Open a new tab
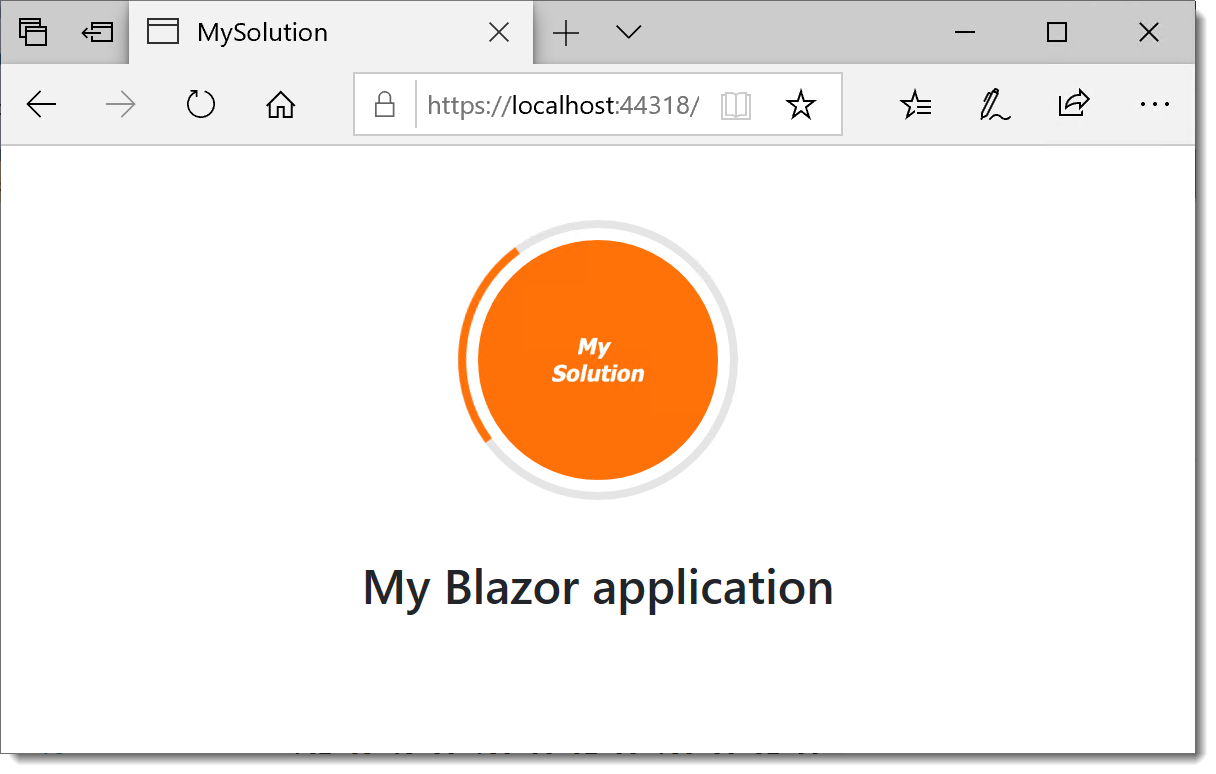This screenshot has height=774, width=1216. pos(566,33)
